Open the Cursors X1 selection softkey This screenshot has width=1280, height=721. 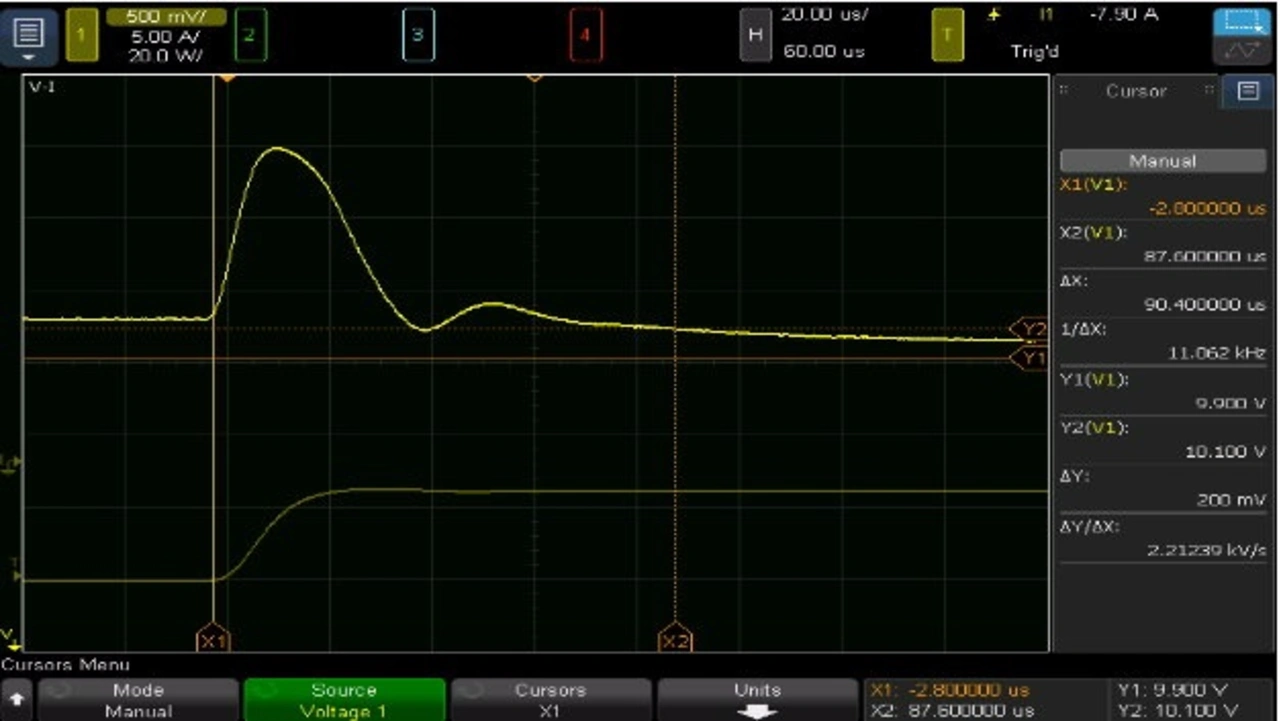[x=550, y=700]
